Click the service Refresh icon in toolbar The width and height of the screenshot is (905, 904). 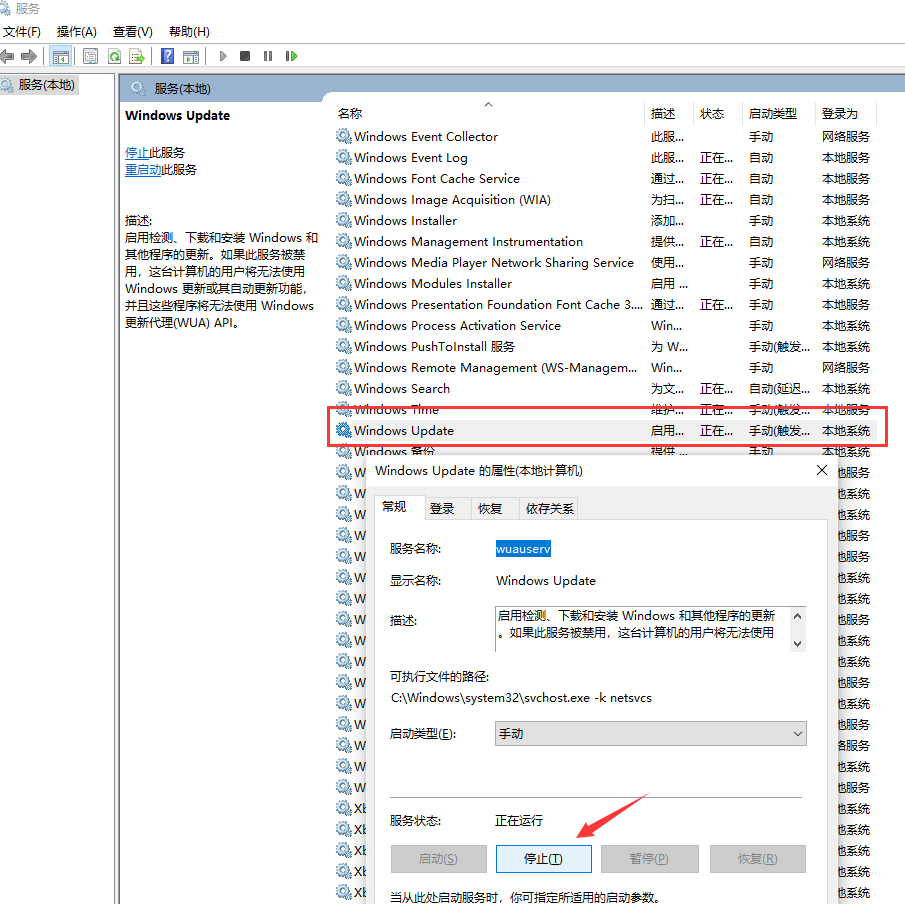click(113, 56)
